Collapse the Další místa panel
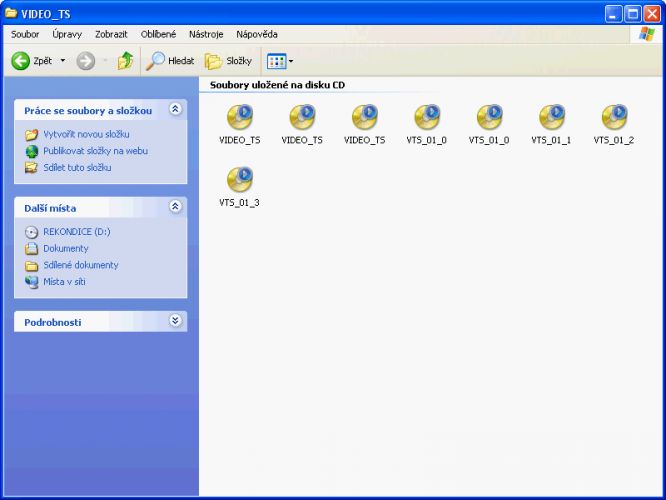Image resolution: width=666 pixels, height=500 pixels. point(175,206)
